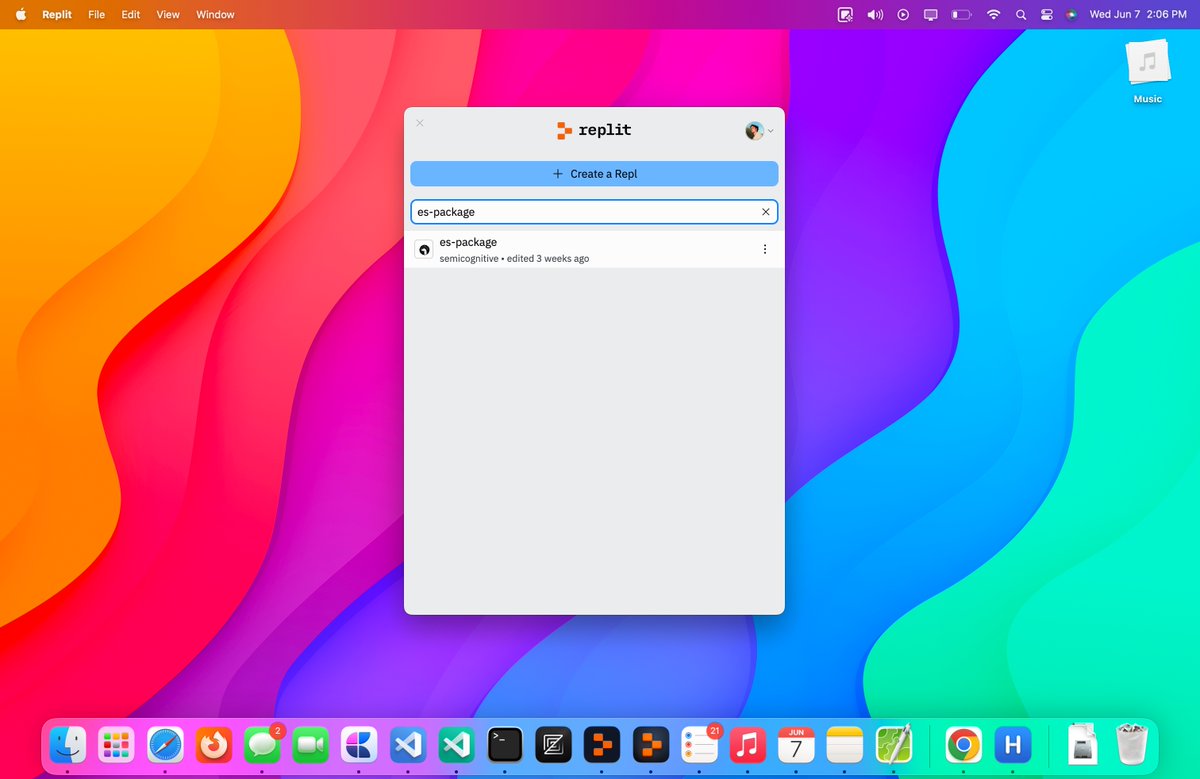Open the document stack in the dock

1083,745
